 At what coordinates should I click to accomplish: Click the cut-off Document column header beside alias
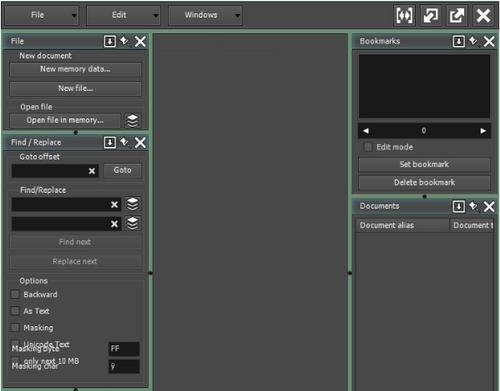[x=472, y=225]
